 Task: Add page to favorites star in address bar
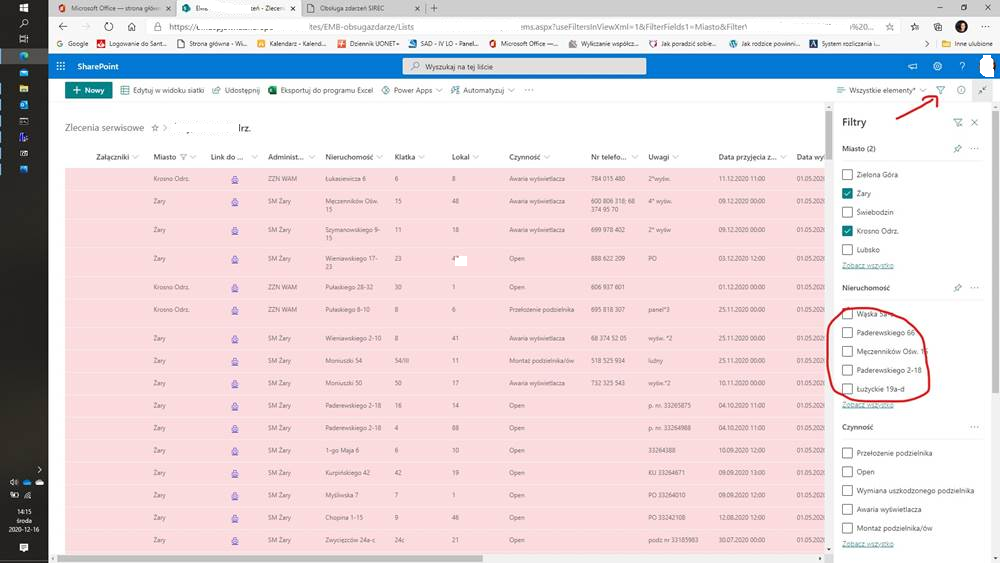coord(890,27)
